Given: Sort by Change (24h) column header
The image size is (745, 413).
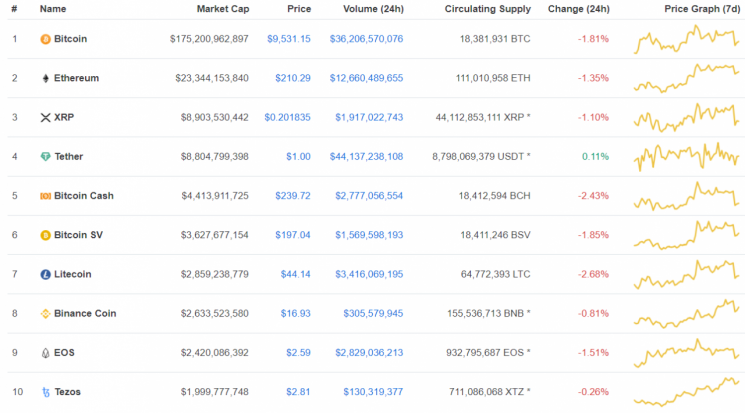Looking at the screenshot, I should coord(579,9).
